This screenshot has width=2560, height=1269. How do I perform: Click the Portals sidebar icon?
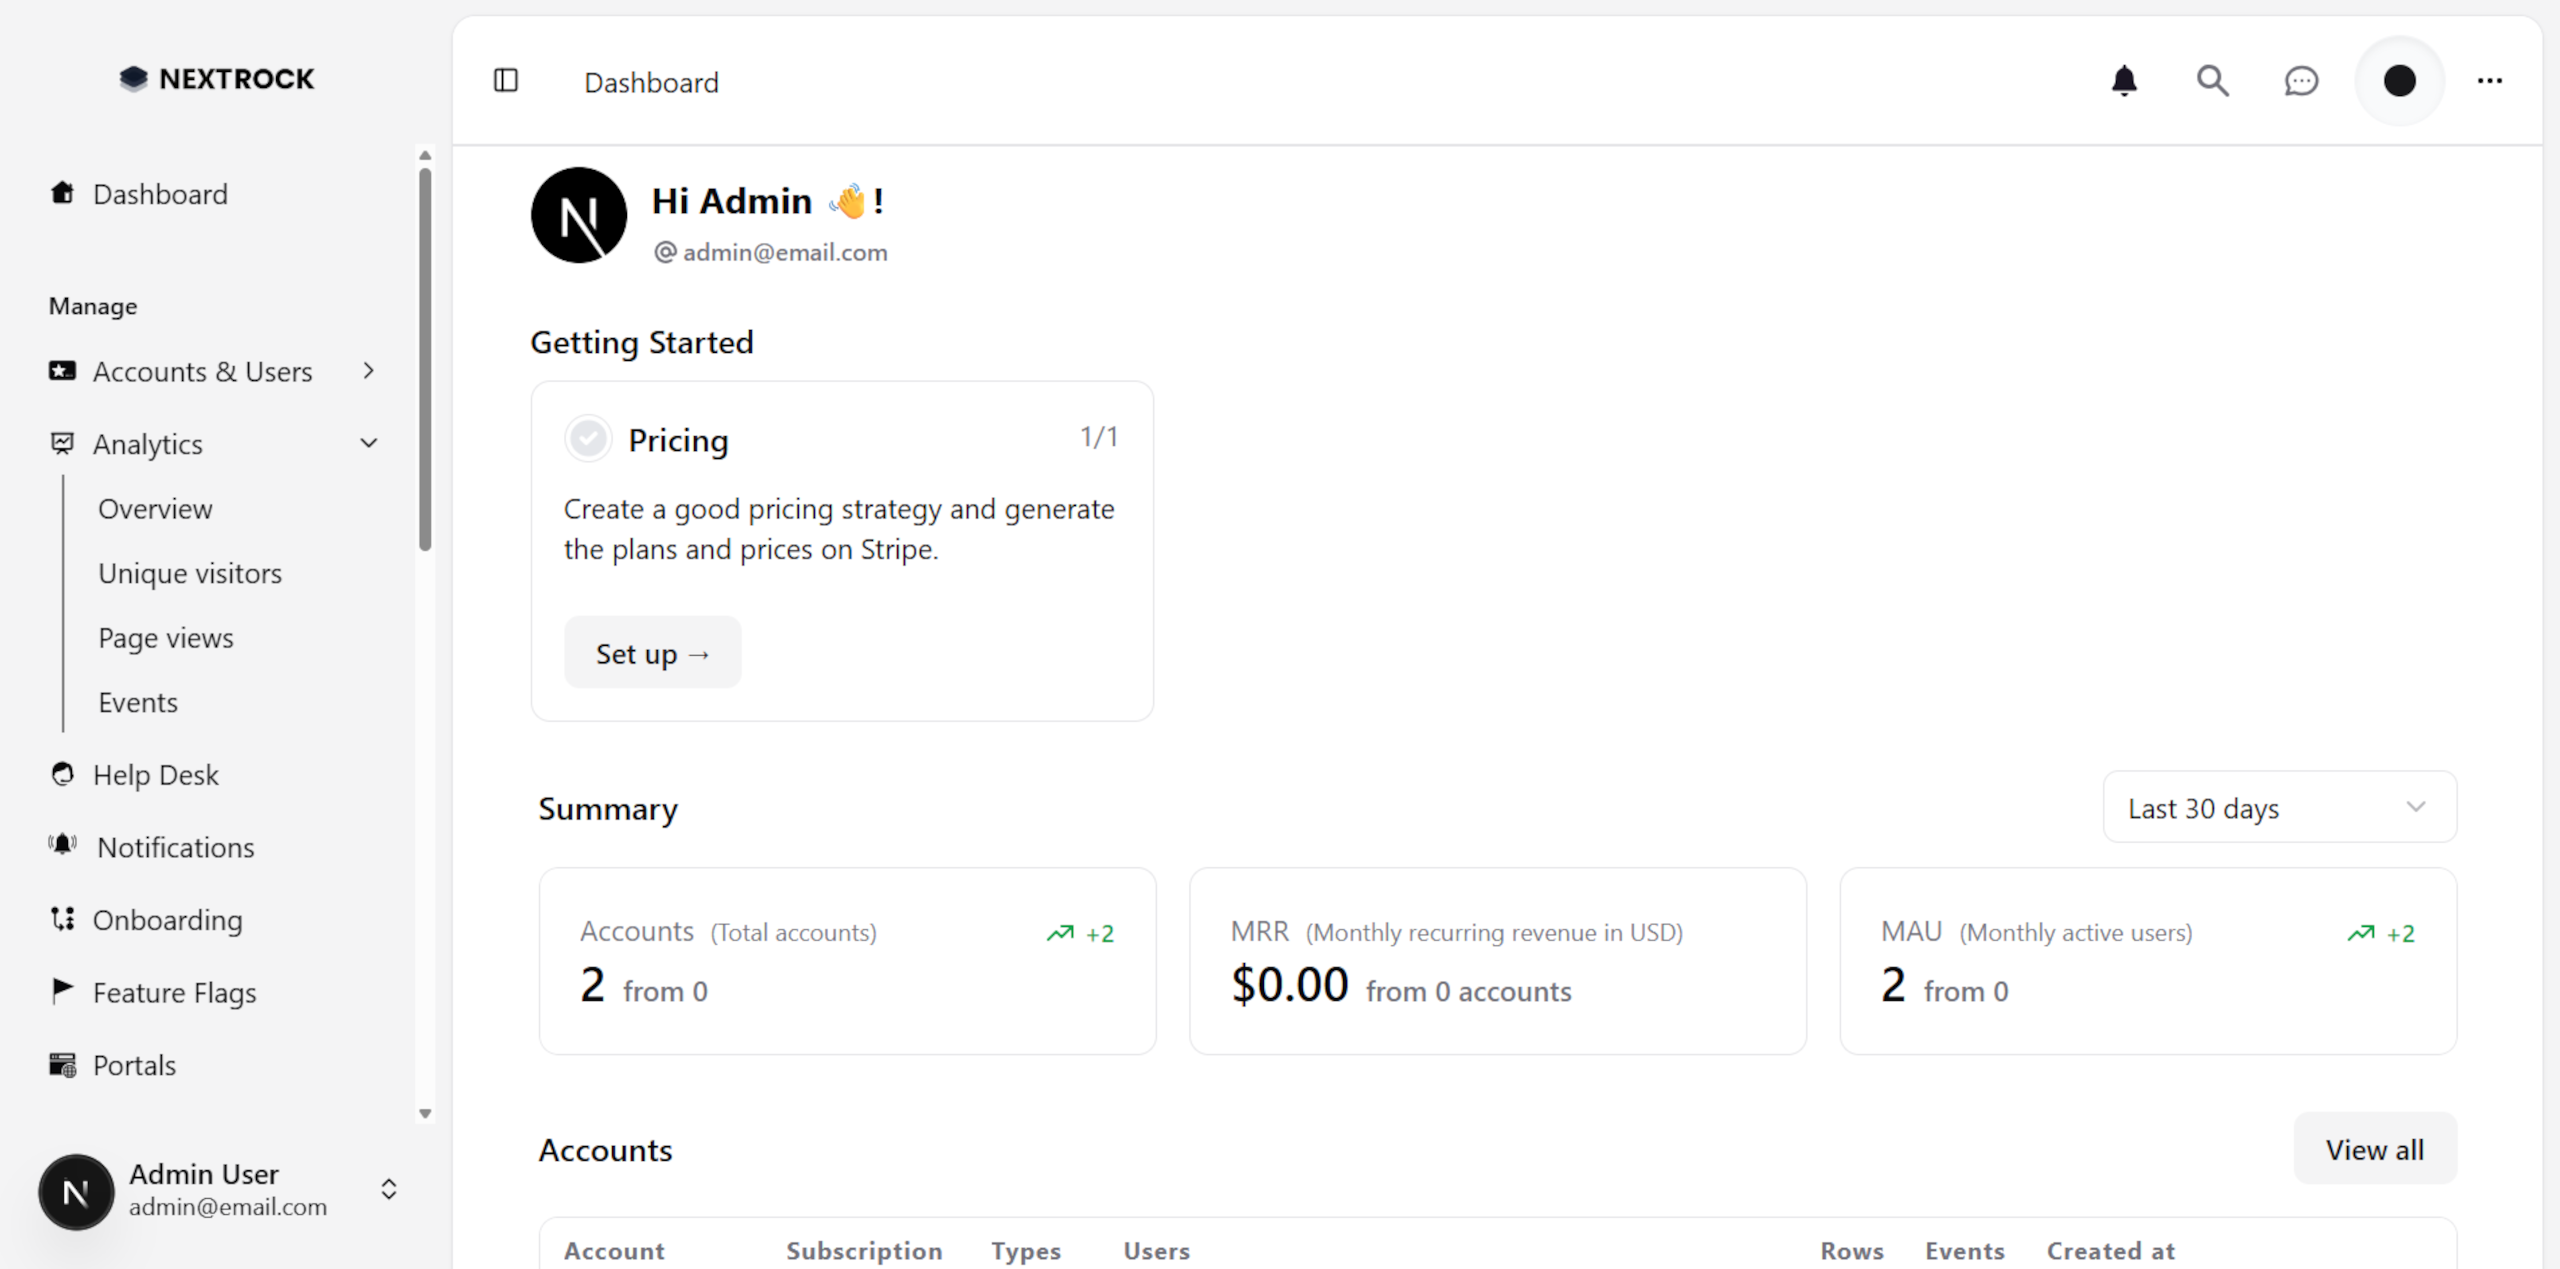coord(62,1064)
